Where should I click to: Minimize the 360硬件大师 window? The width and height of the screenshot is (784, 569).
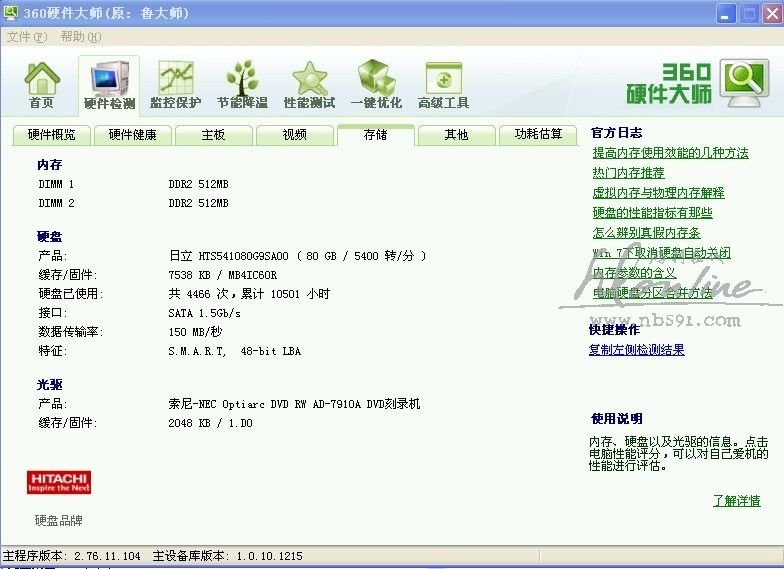pos(726,13)
